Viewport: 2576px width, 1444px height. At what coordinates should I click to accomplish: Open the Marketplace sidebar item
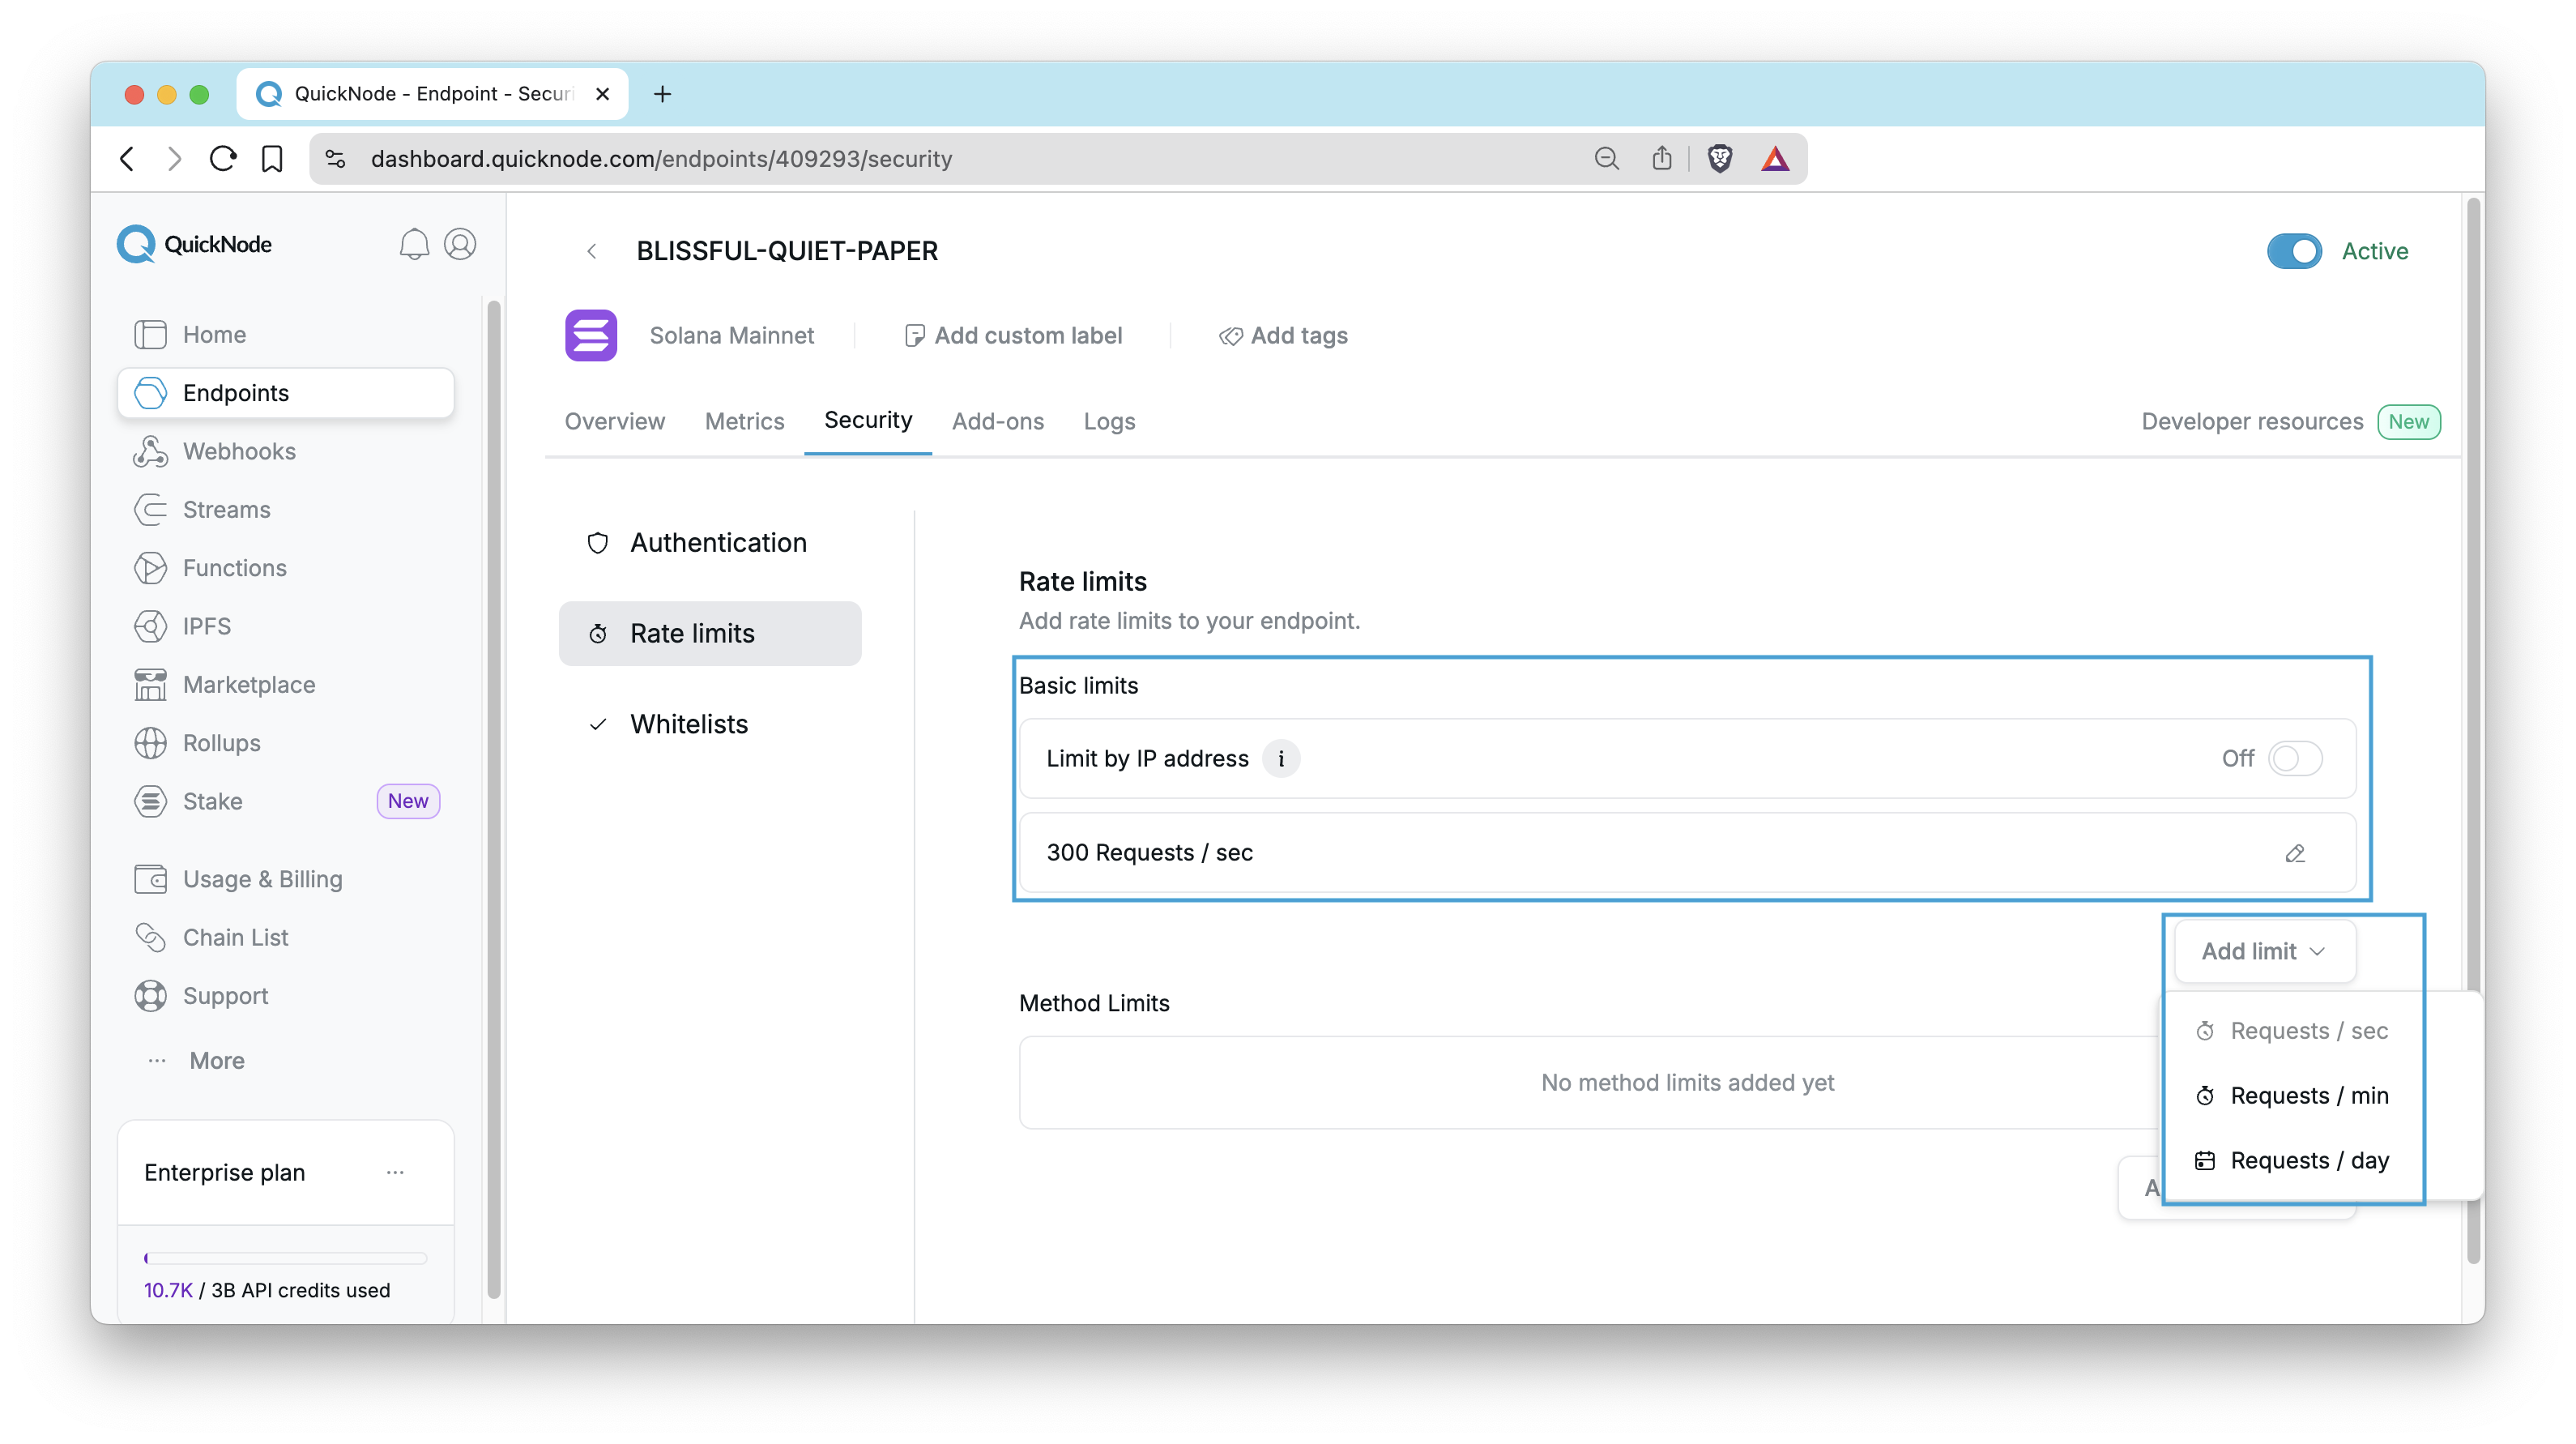[249, 685]
